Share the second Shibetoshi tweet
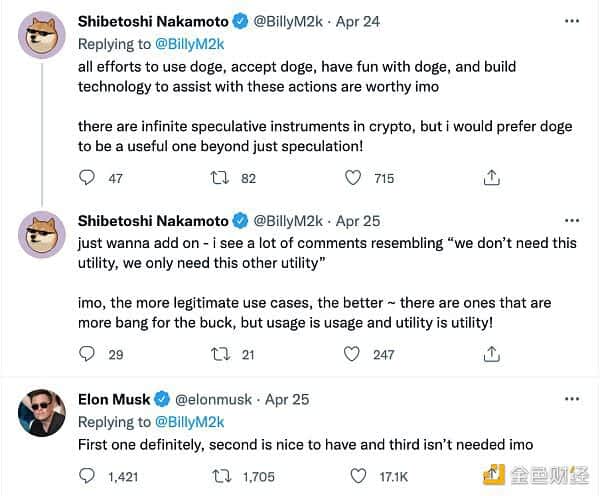 tap(491, 354)
